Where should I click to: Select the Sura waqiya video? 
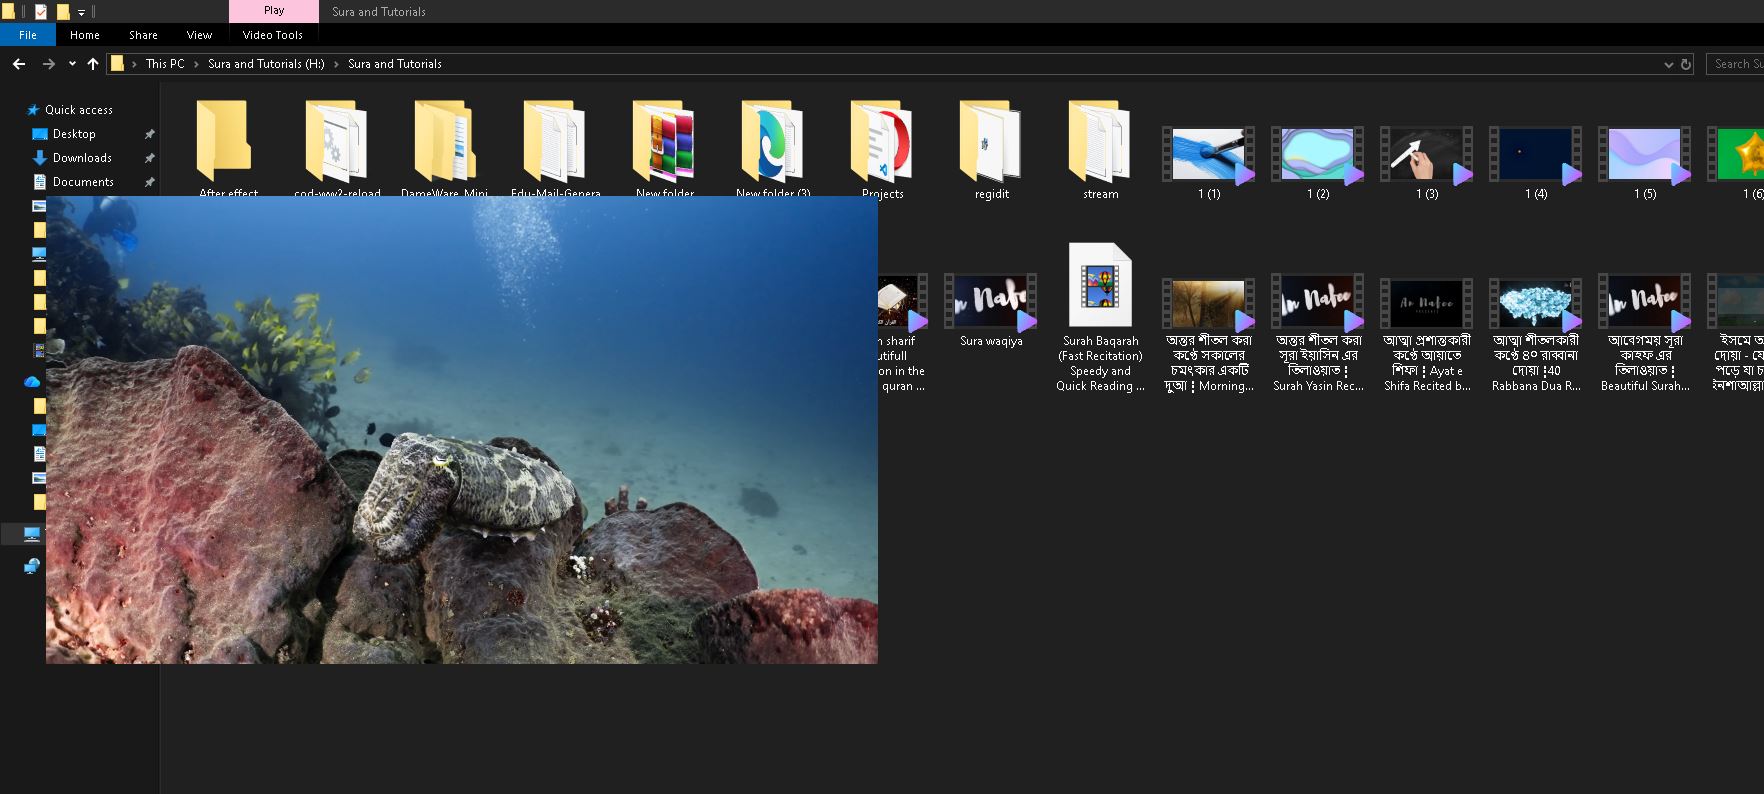tap(991, 311)
